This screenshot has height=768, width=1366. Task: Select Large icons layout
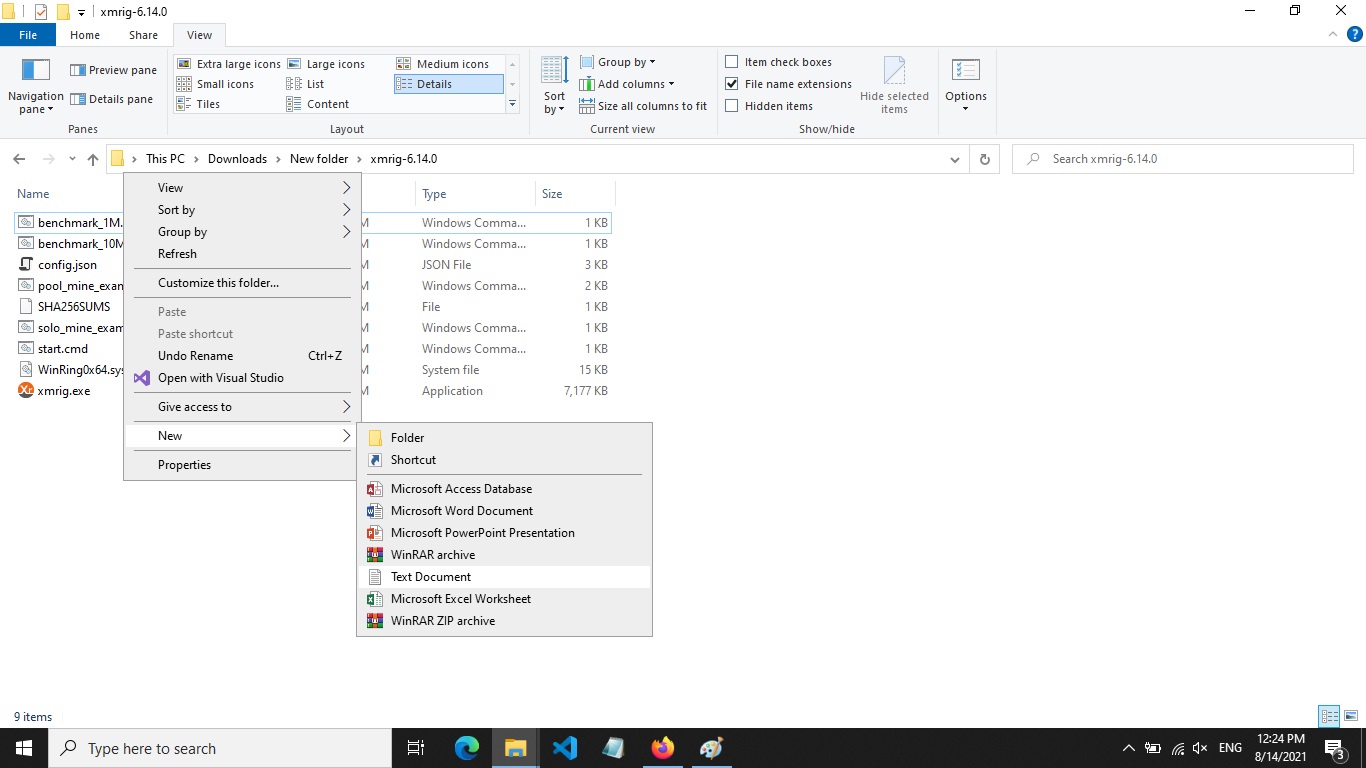point(326,64)
